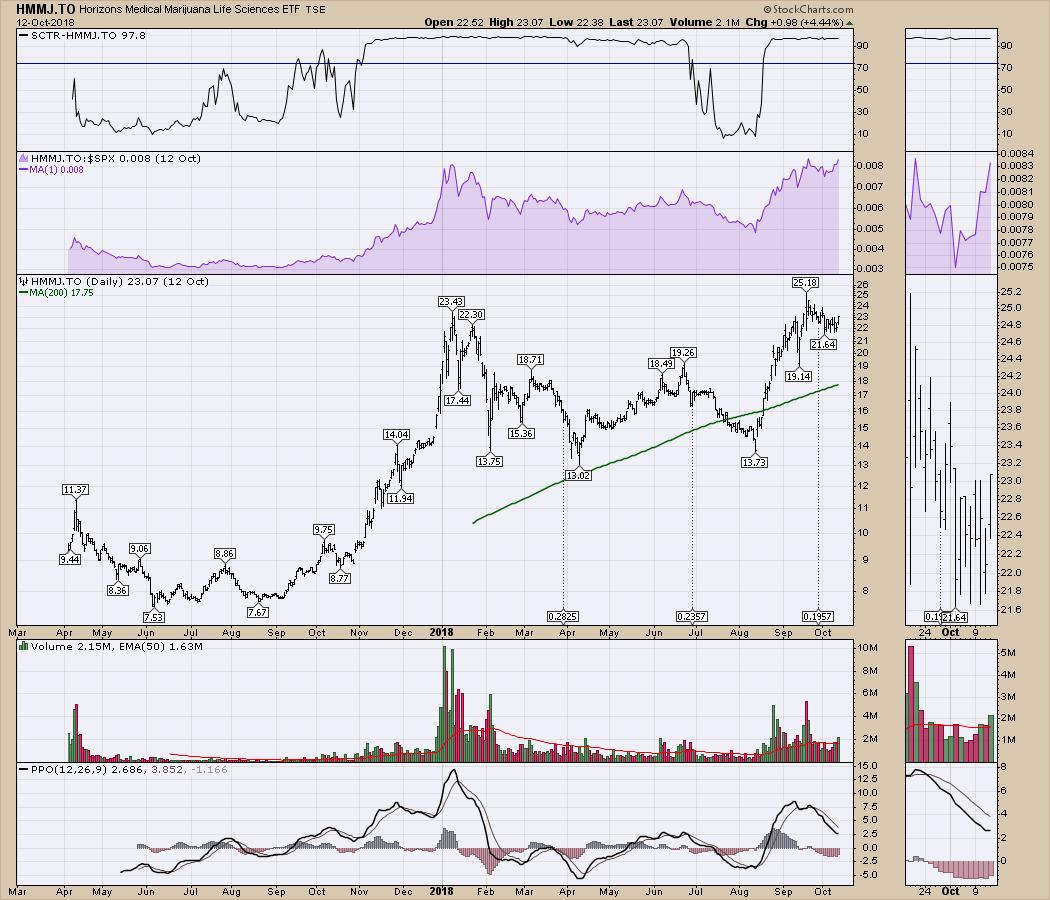
Task: Click the 25.2 label on the zoom price axis
Action: pos(1011,292)
